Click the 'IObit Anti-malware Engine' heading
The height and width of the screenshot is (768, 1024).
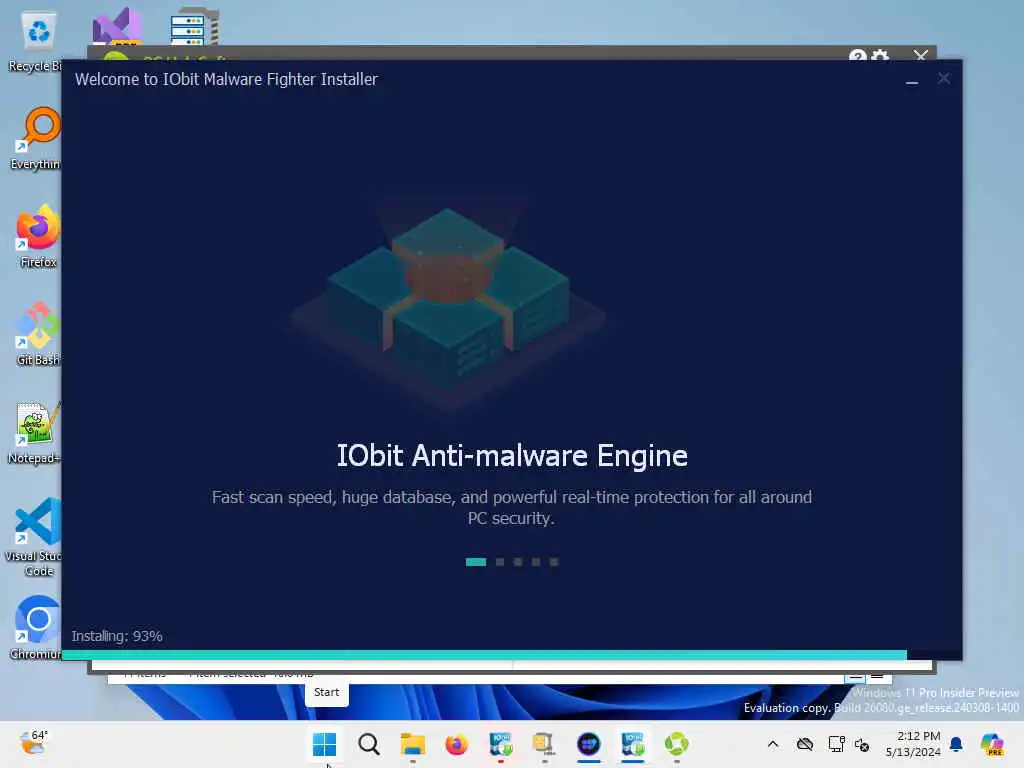(512, 456)
